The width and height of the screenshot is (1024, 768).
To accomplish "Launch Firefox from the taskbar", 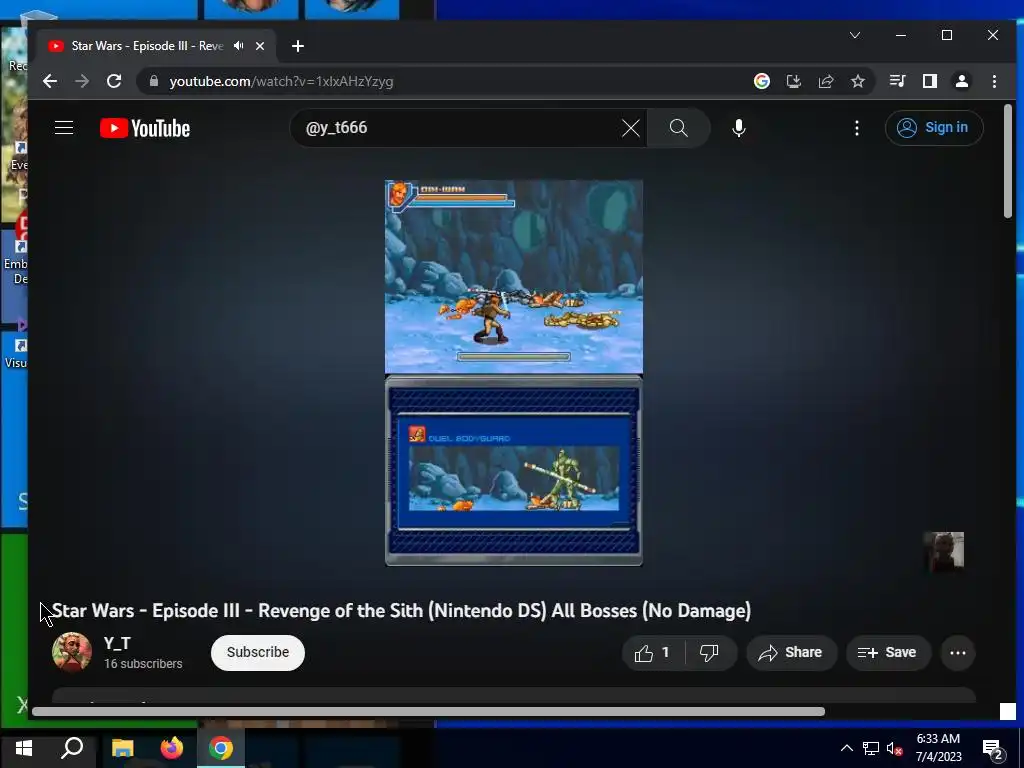I will (x=171, y=748).
